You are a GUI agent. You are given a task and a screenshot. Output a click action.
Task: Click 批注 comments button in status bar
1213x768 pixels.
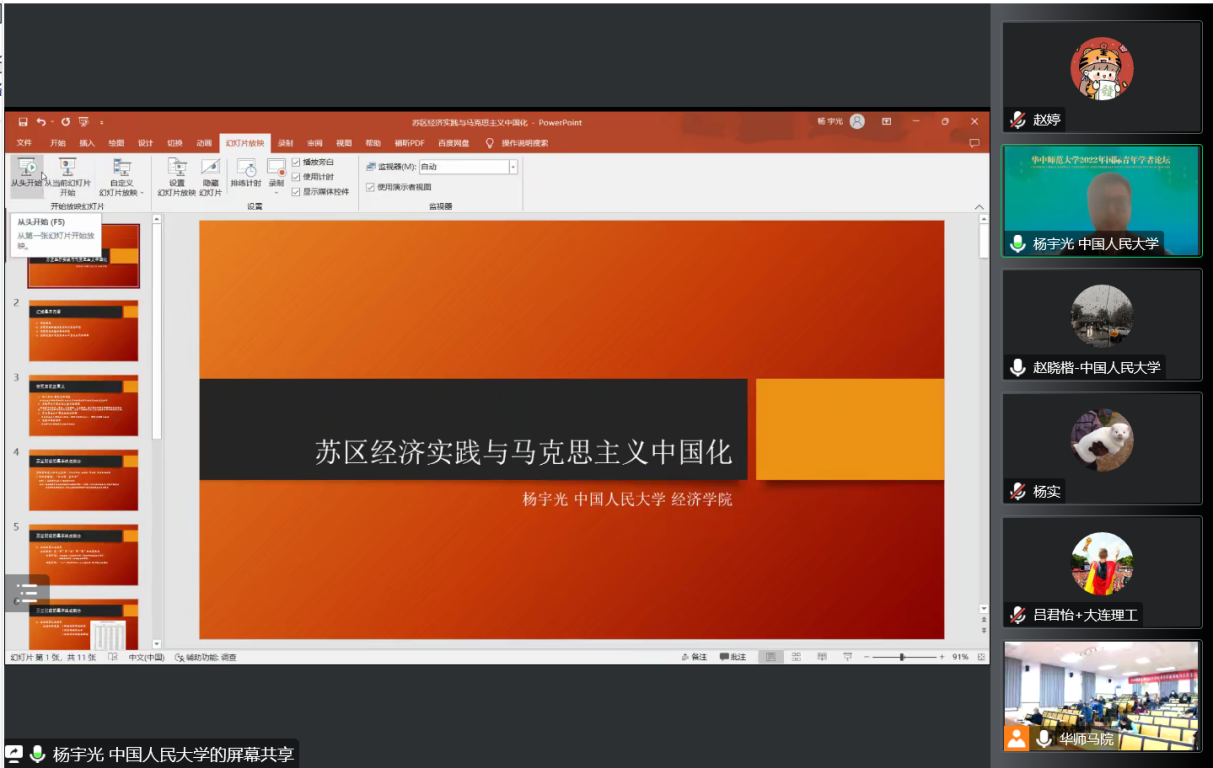click(734, 657)
